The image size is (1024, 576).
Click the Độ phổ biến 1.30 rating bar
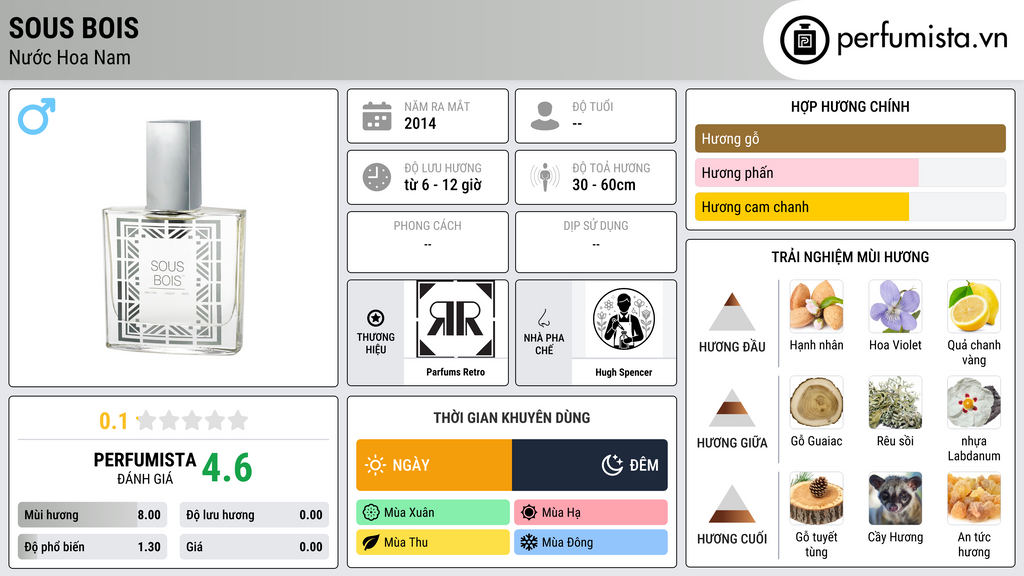point(92,547)
